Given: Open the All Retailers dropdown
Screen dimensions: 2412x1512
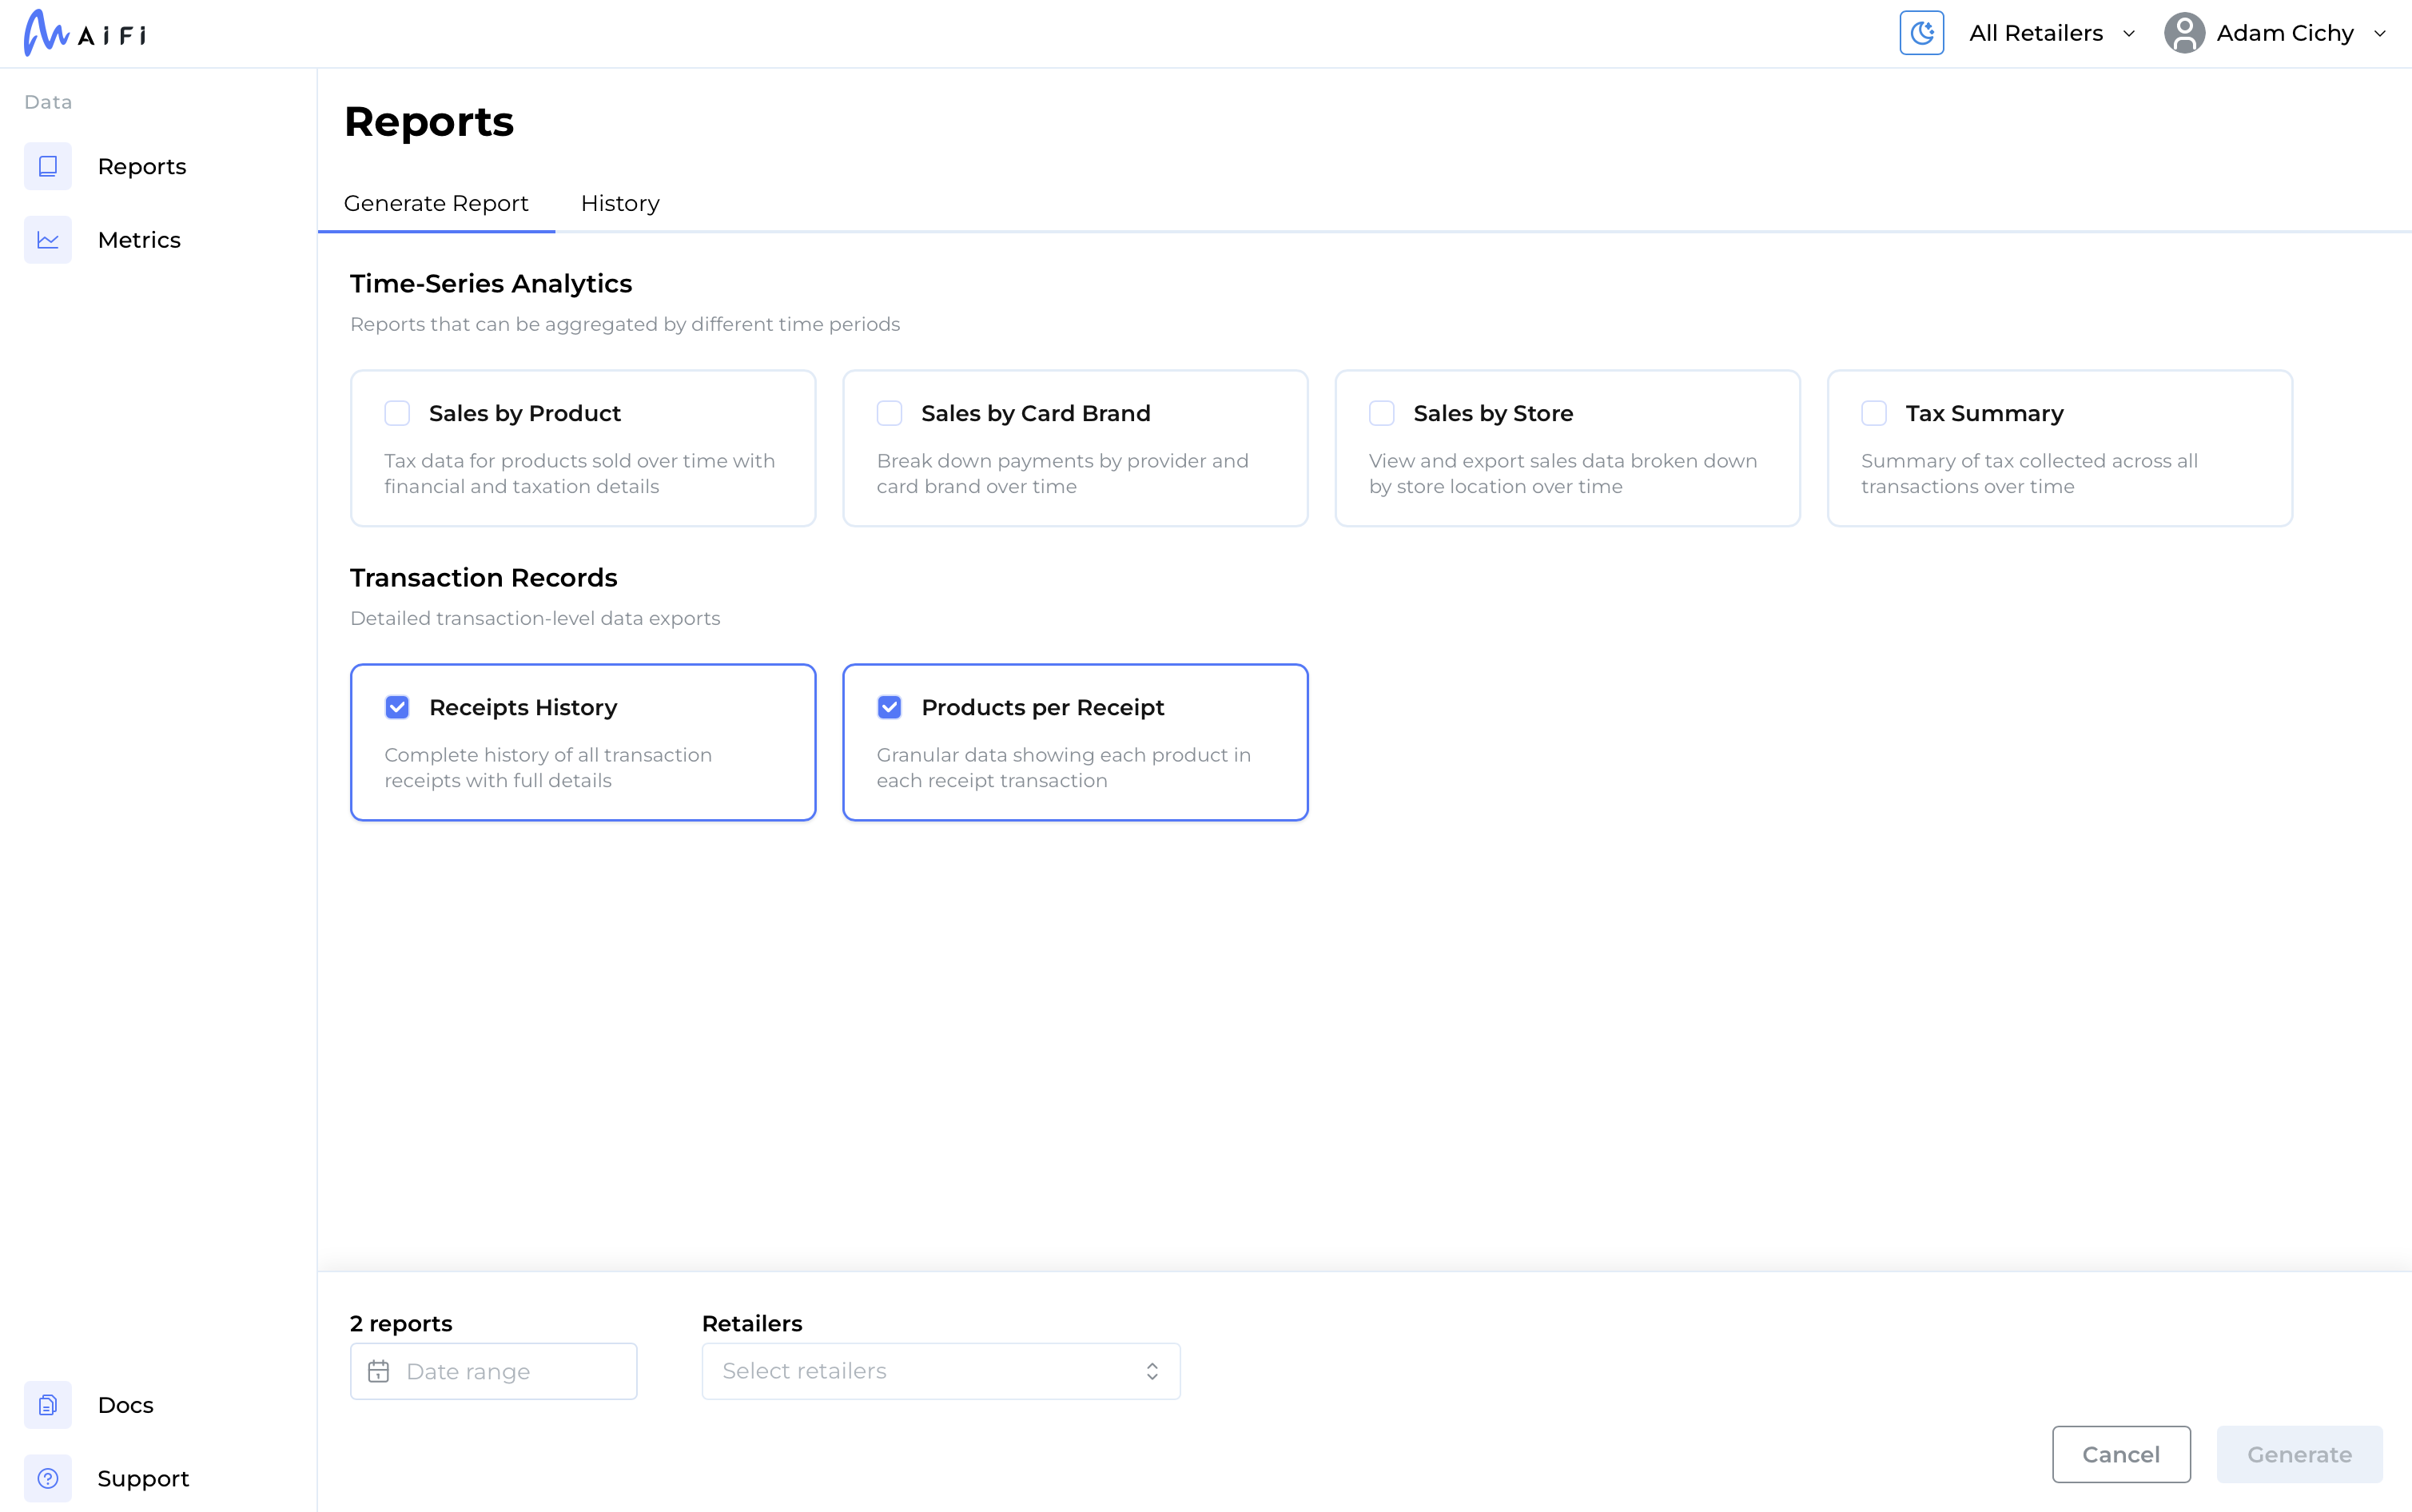Looking at the screenshot, I should click(2050, 32).
